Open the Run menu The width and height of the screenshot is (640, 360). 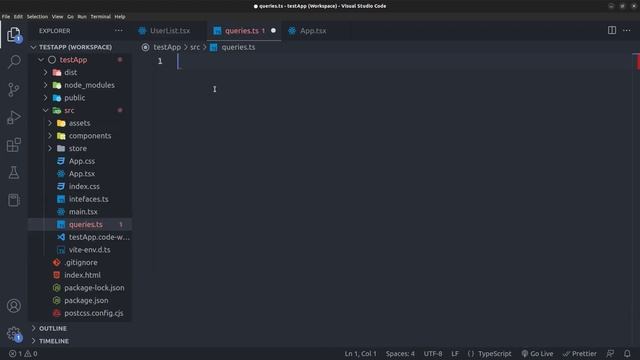tap(82, 17)
